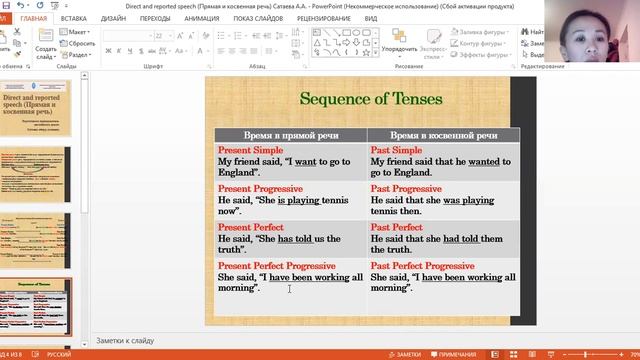Toggle Underline (Ч) formatting
The image size is (640, 360).
pyautogui.click(x=130, y=51)
